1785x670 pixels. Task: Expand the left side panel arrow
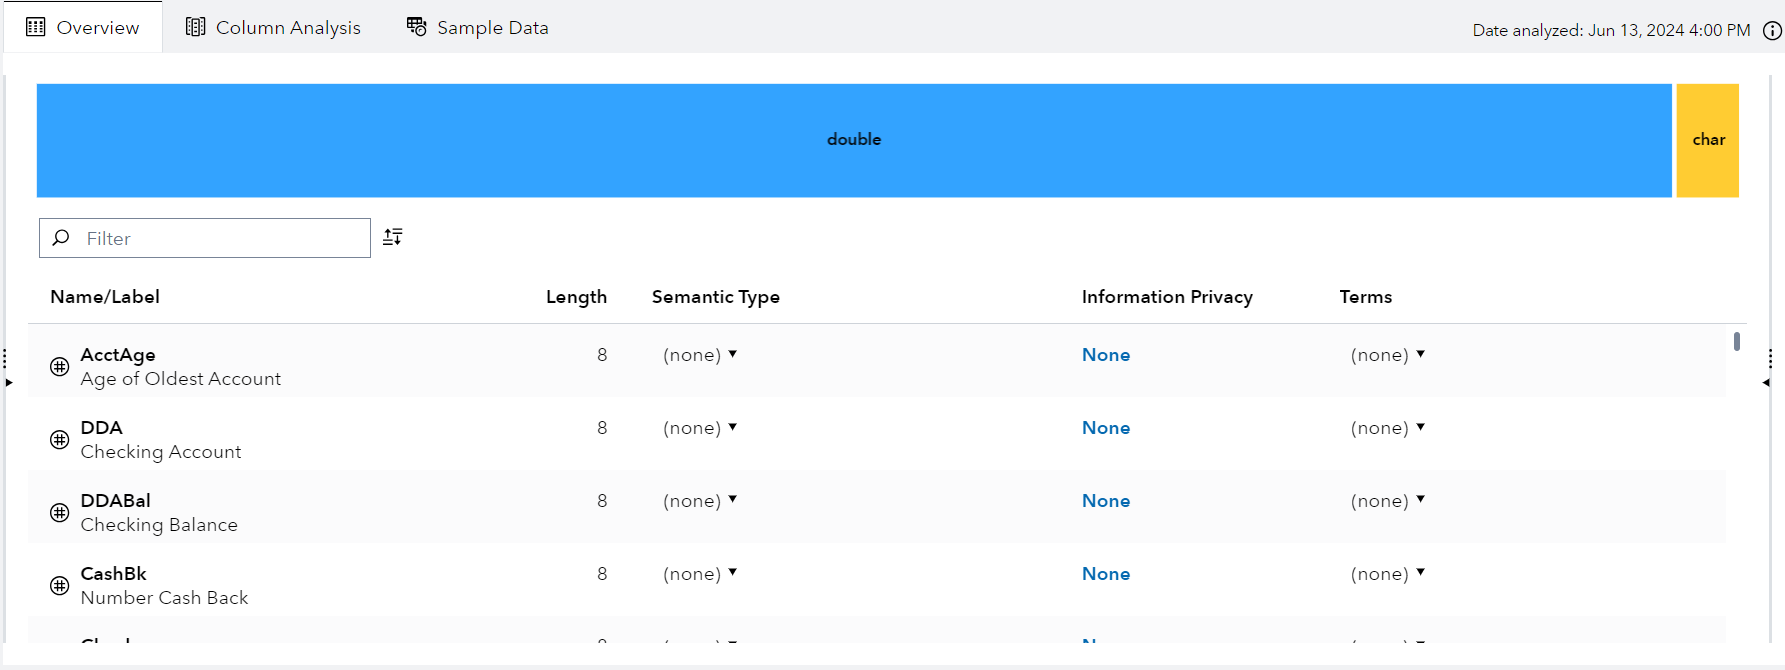click(x=9, y=382)
